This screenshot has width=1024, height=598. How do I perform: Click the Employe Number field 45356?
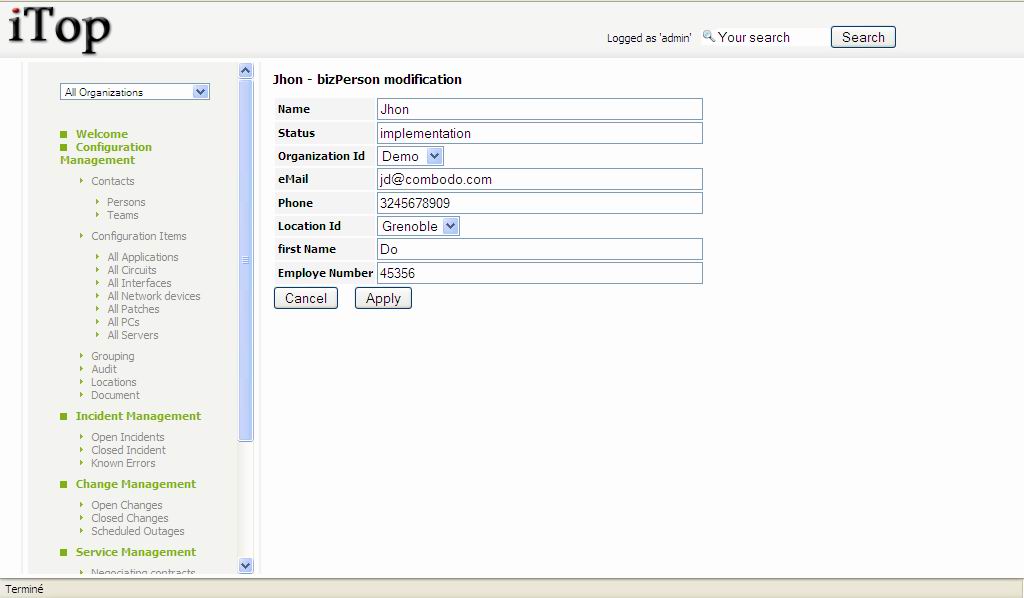point(539,273)
